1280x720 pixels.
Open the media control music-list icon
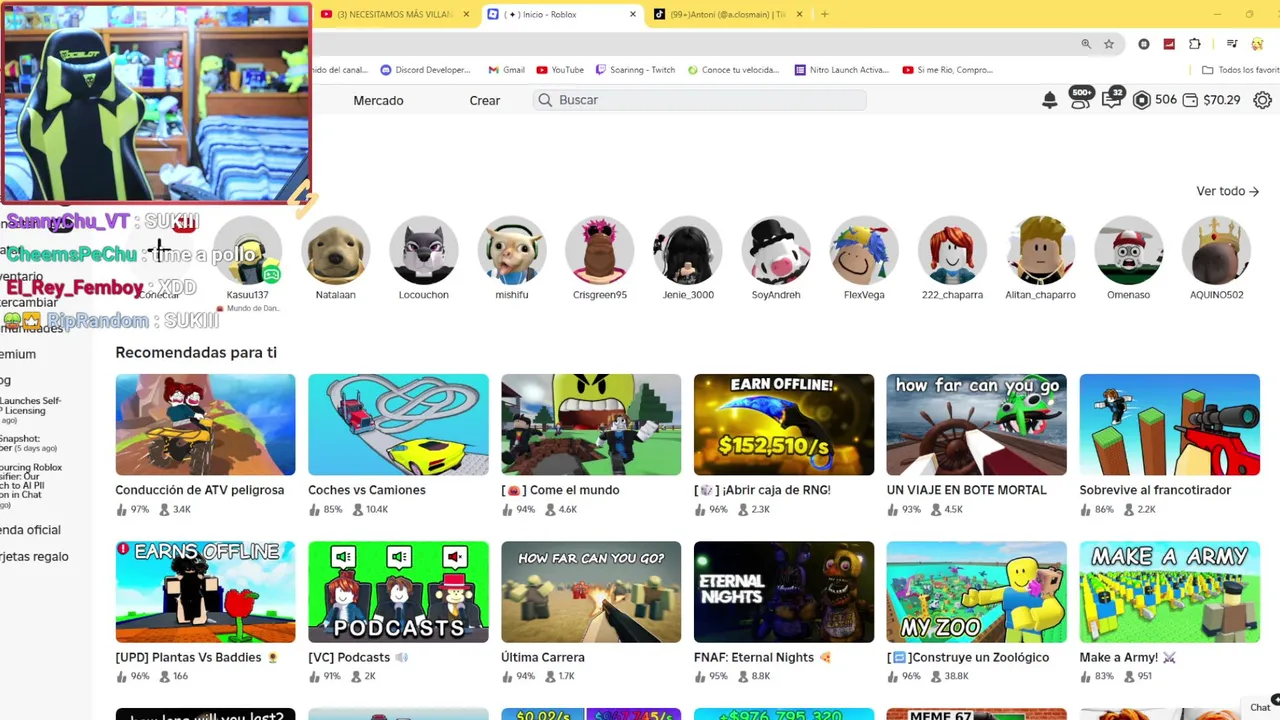click(1233, 44)
